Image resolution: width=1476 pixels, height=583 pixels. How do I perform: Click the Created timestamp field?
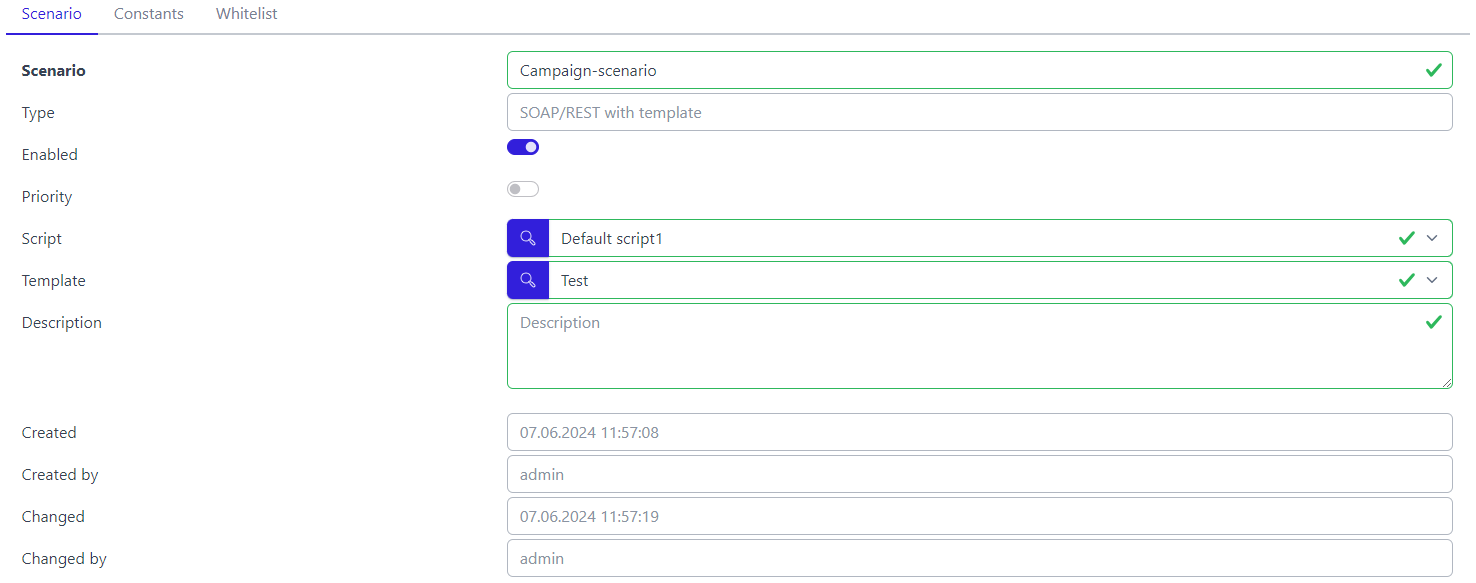click(980, 432)
